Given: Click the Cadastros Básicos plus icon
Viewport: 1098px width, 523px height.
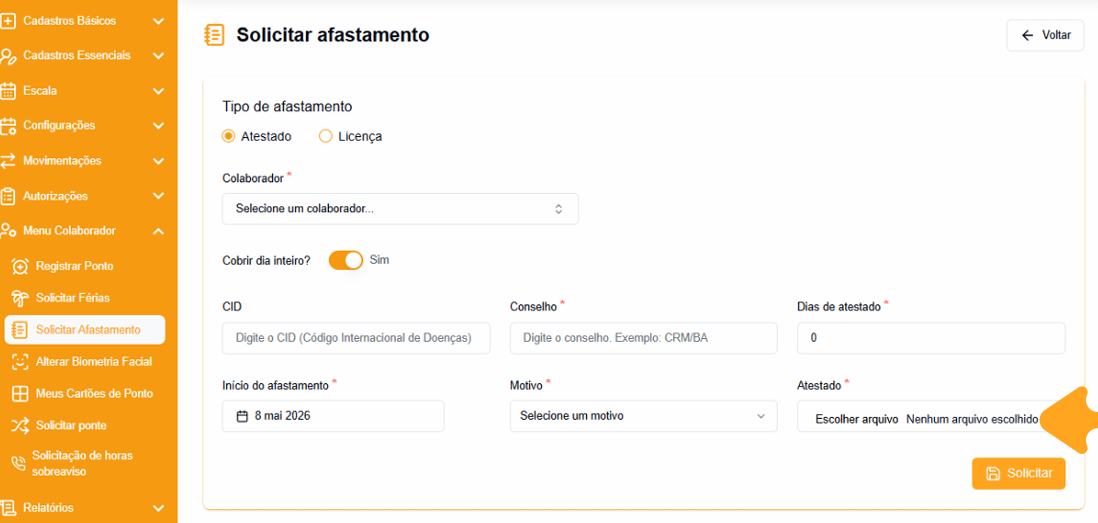Looking at the screenshot, I should pyautogui.click(x=8, y=21).
